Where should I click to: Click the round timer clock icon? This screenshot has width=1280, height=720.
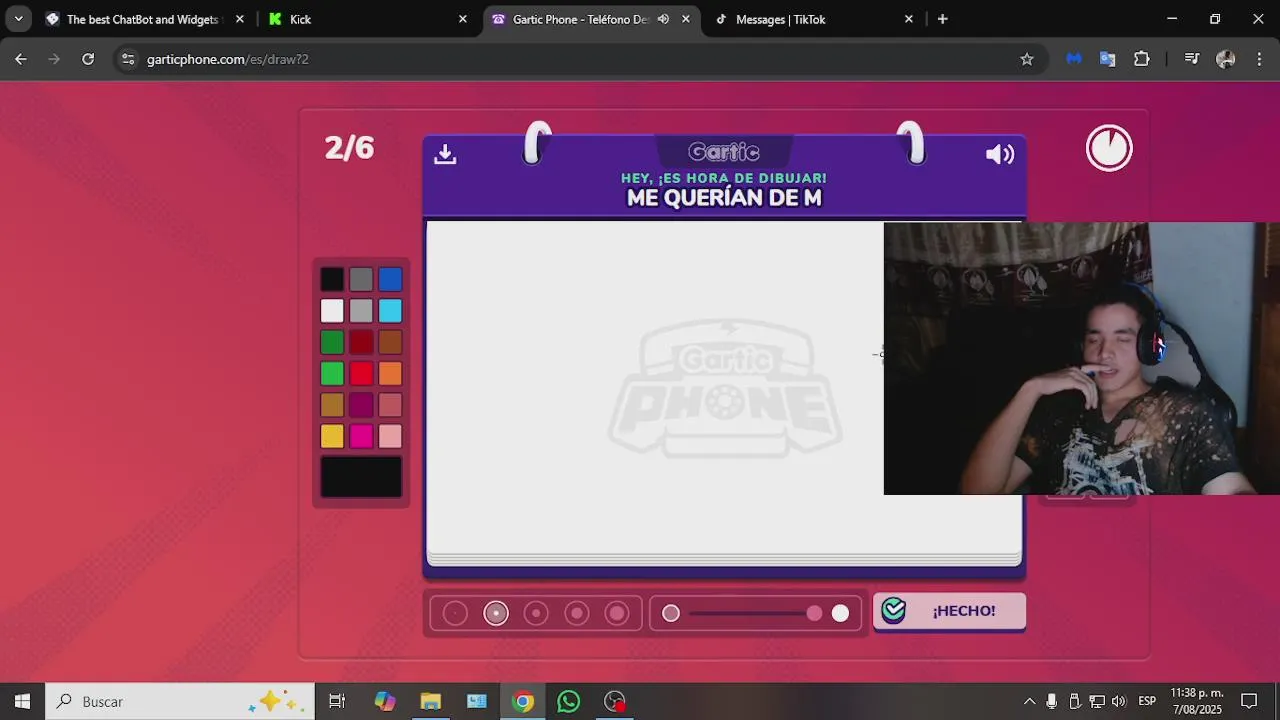pos(1109,148)
